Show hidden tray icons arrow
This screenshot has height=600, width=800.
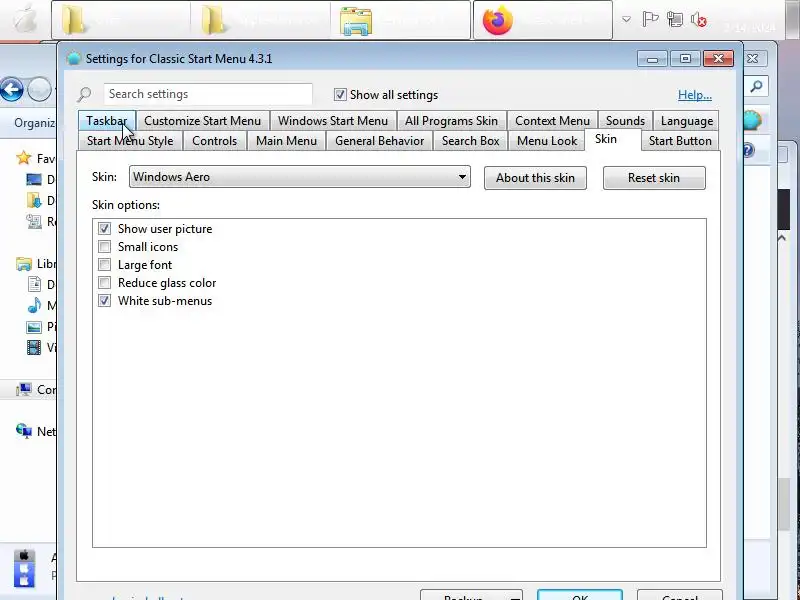(626, 20)
